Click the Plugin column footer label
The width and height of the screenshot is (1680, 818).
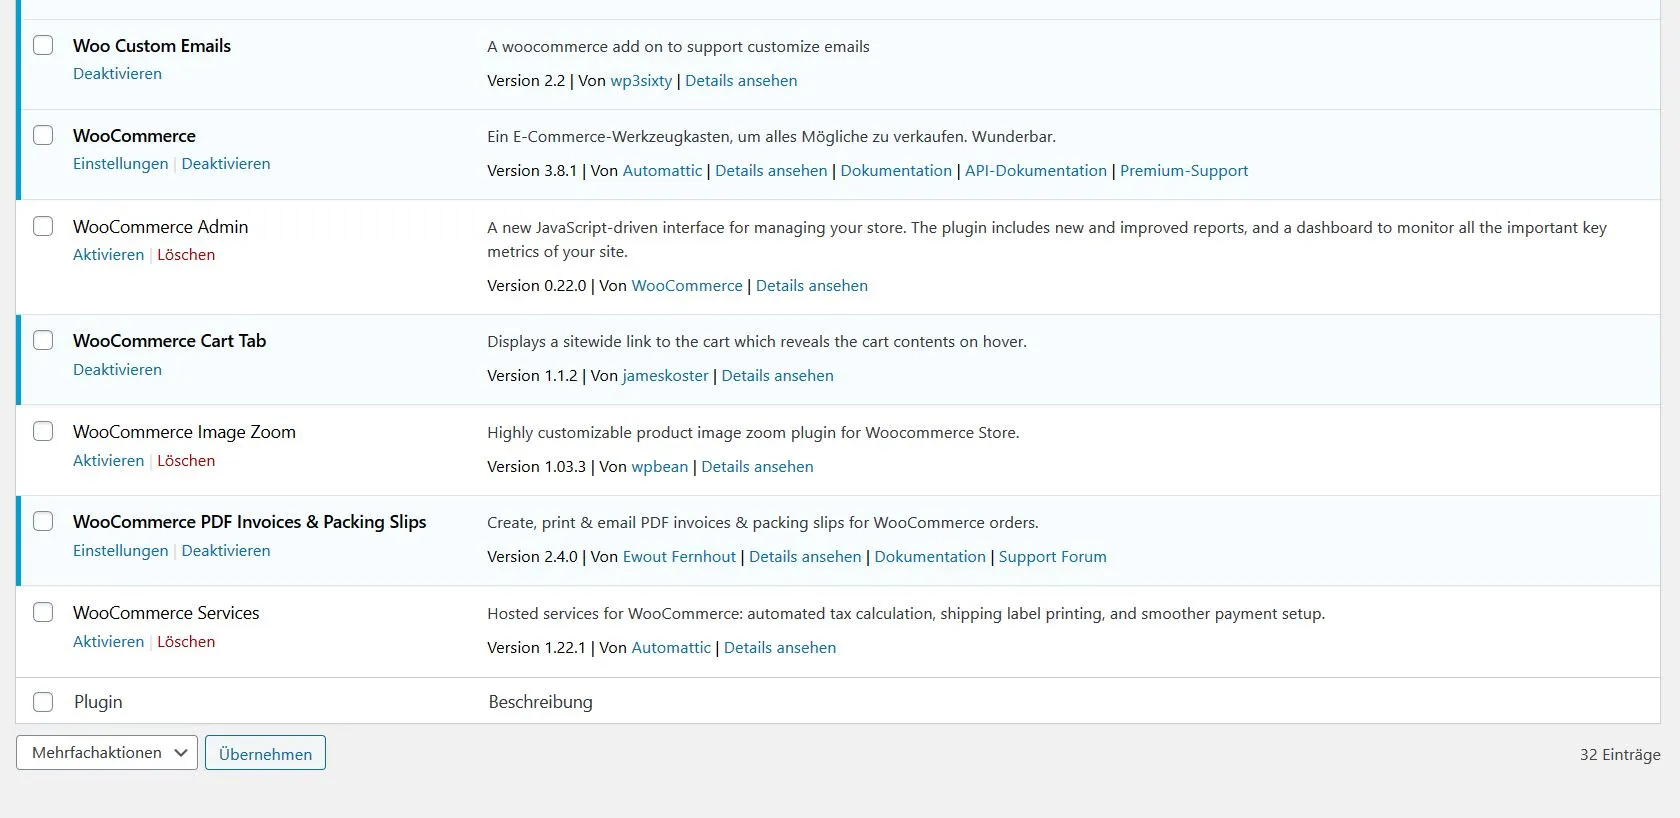[x=98, y=702]
